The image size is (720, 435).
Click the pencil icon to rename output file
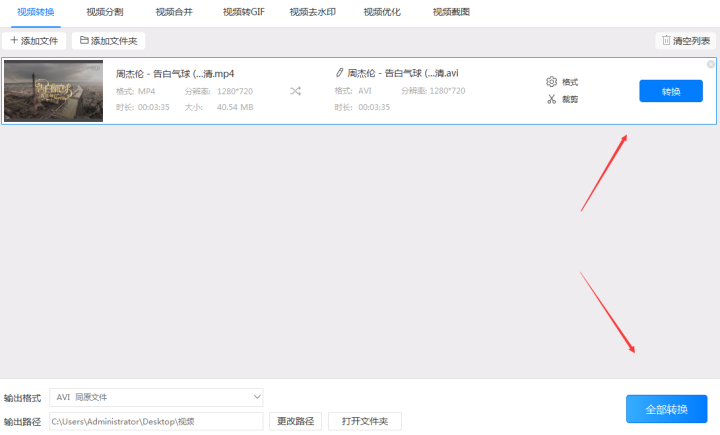tap(339, 73)
